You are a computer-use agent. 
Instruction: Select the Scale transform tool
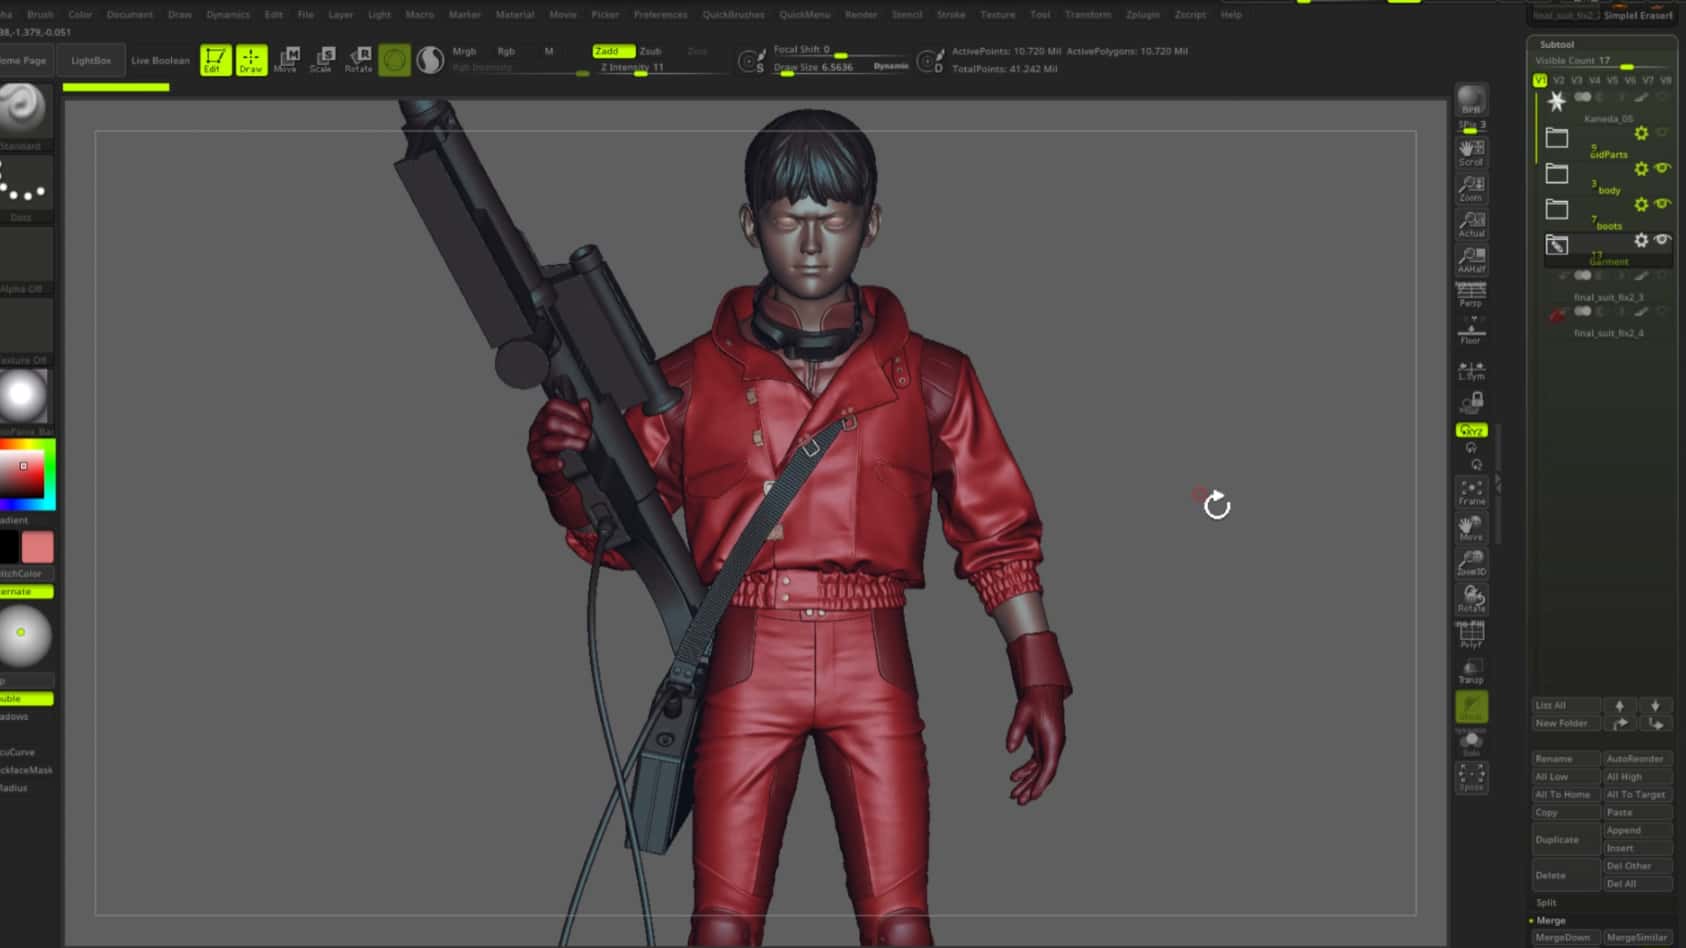coord(322,60)
